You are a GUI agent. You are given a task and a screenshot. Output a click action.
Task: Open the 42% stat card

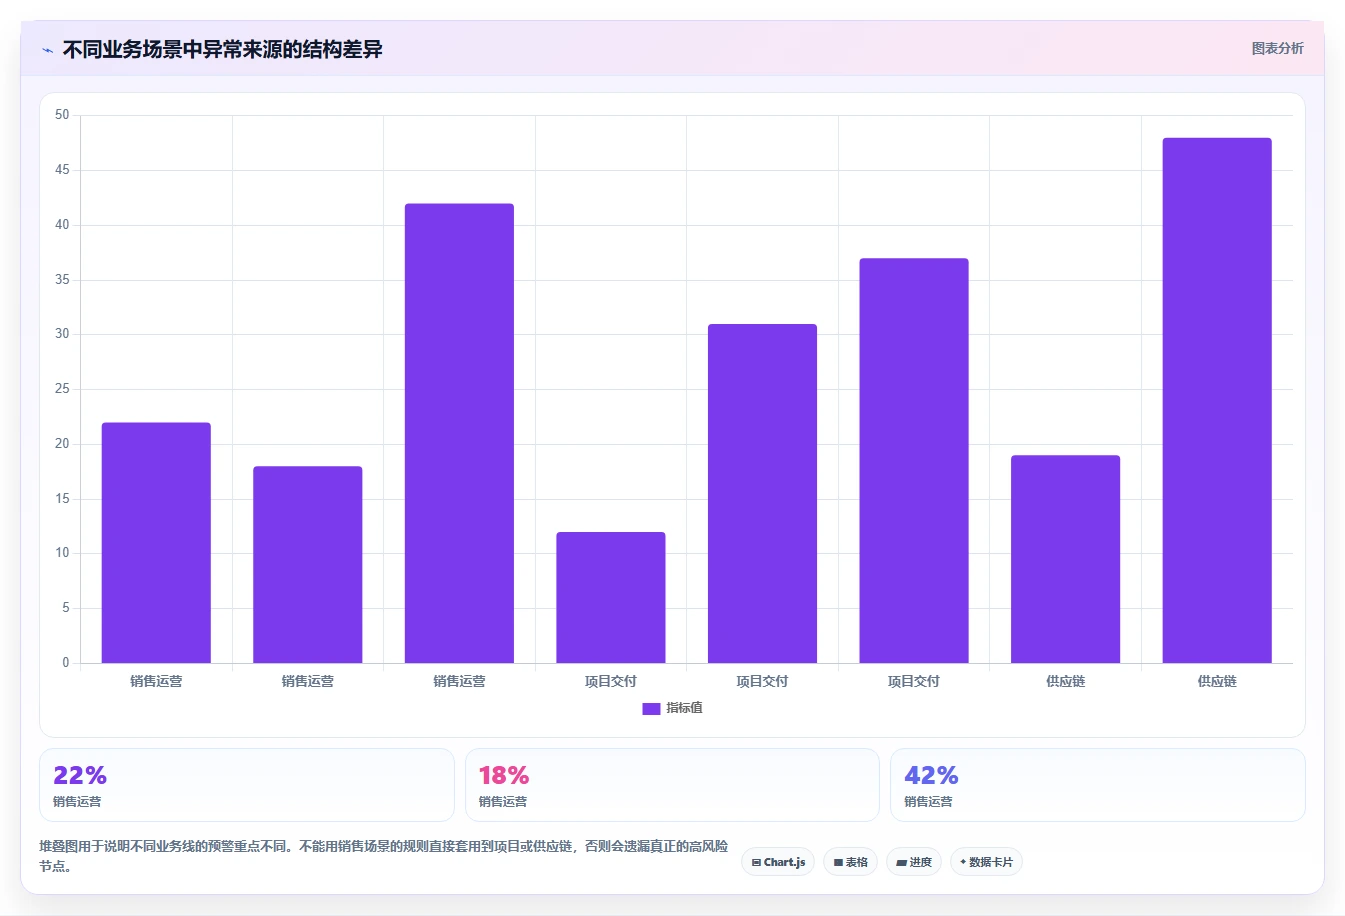point(1098,785)
